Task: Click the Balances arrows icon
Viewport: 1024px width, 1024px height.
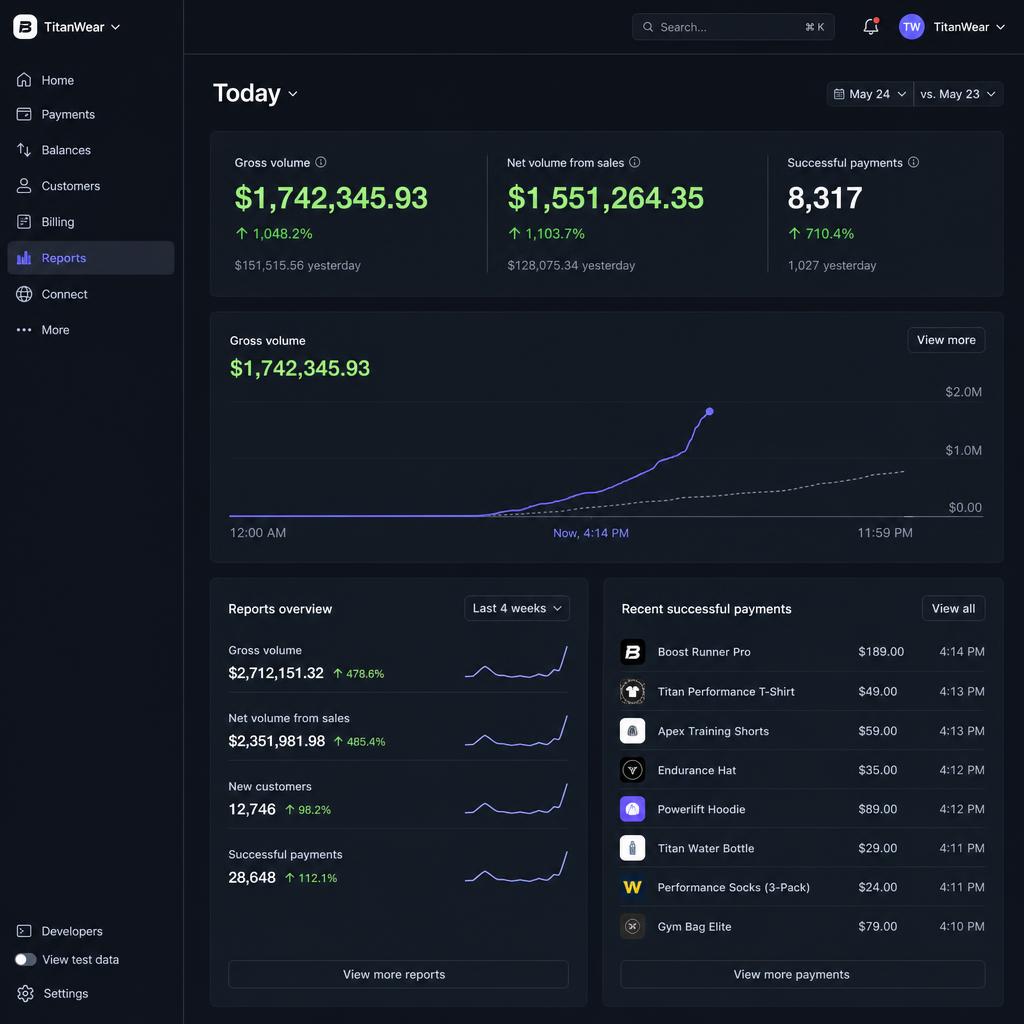Action: pyautogui.click(x=24, y=150)
